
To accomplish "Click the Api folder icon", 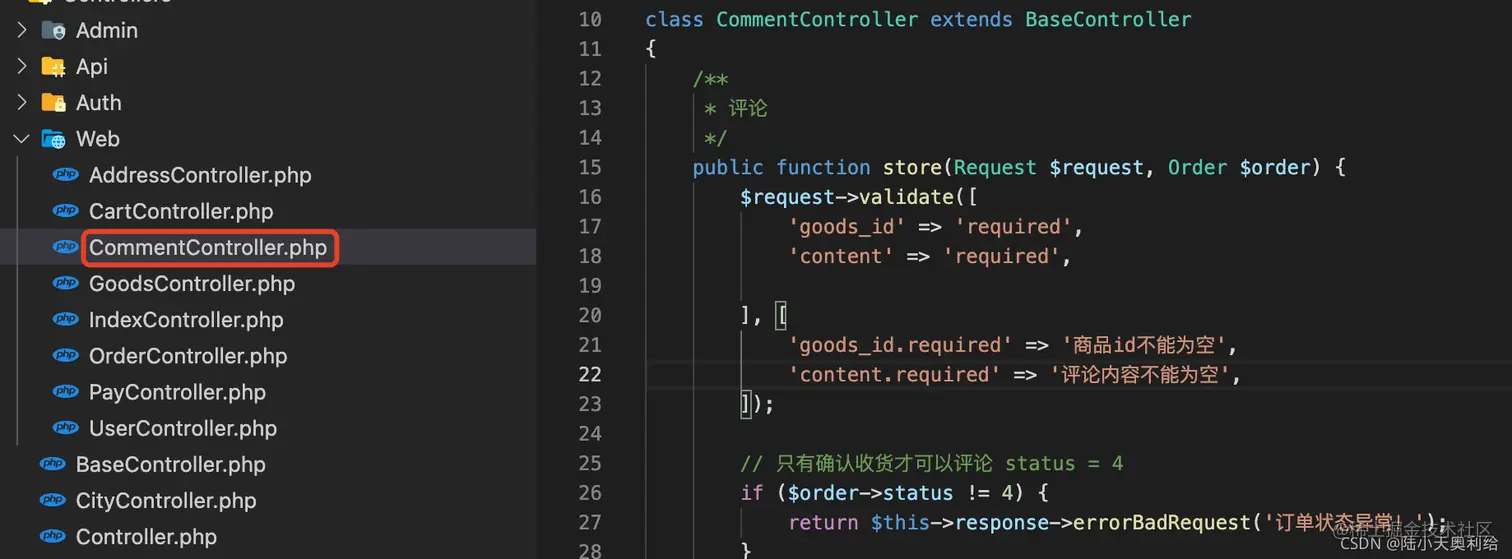I will pos(53,67).
